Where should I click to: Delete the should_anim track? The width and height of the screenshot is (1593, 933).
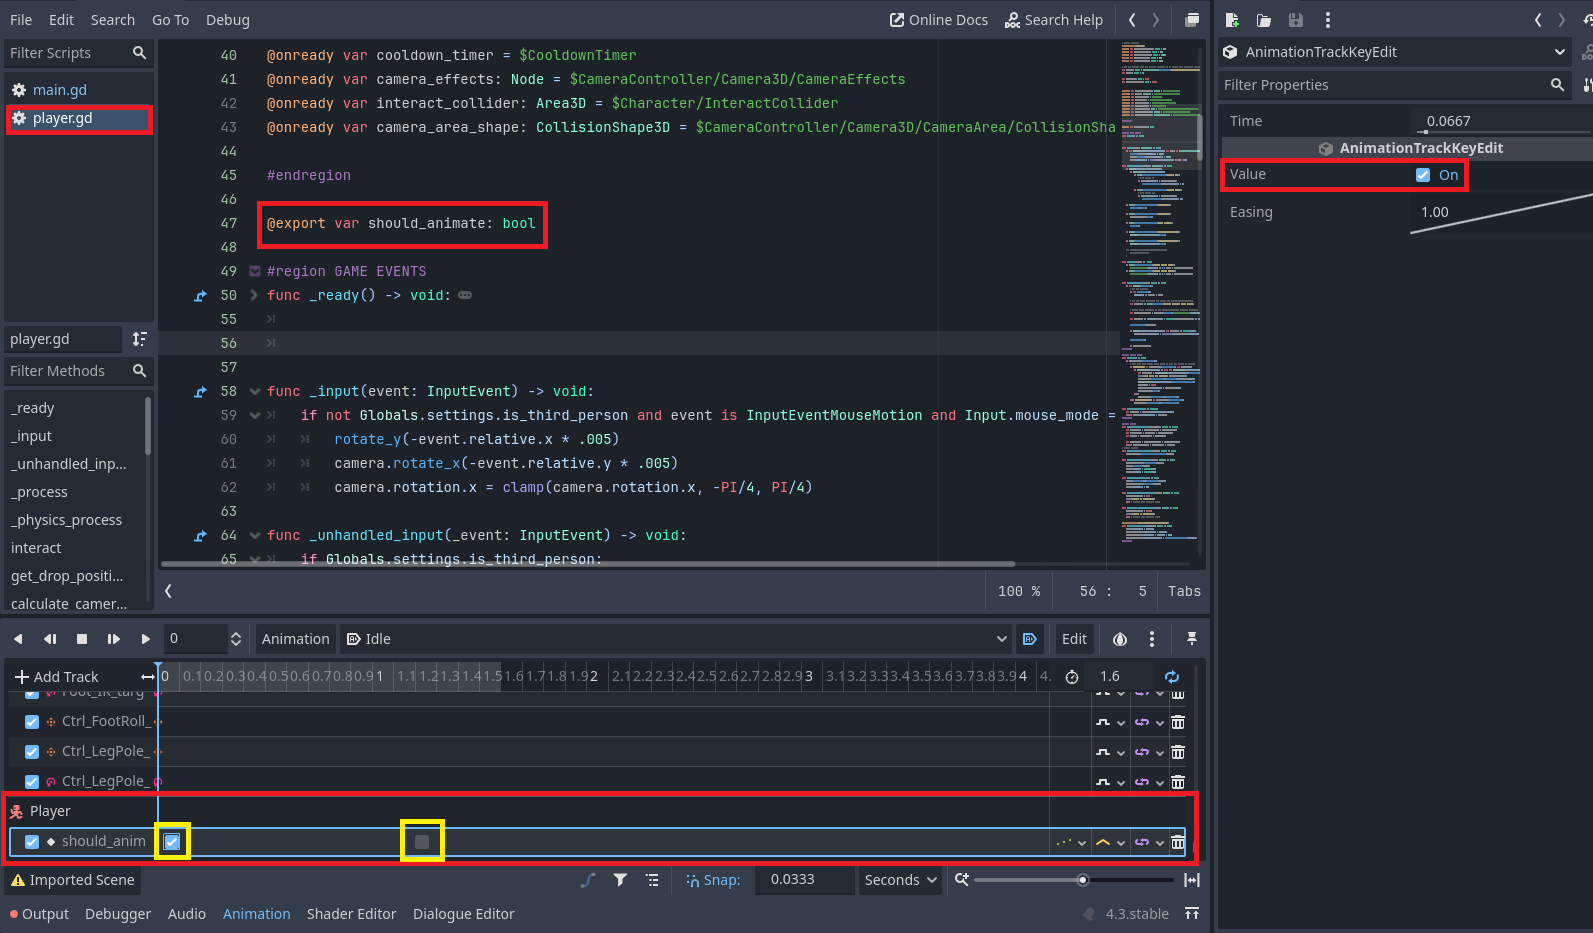pos(1178,842)
